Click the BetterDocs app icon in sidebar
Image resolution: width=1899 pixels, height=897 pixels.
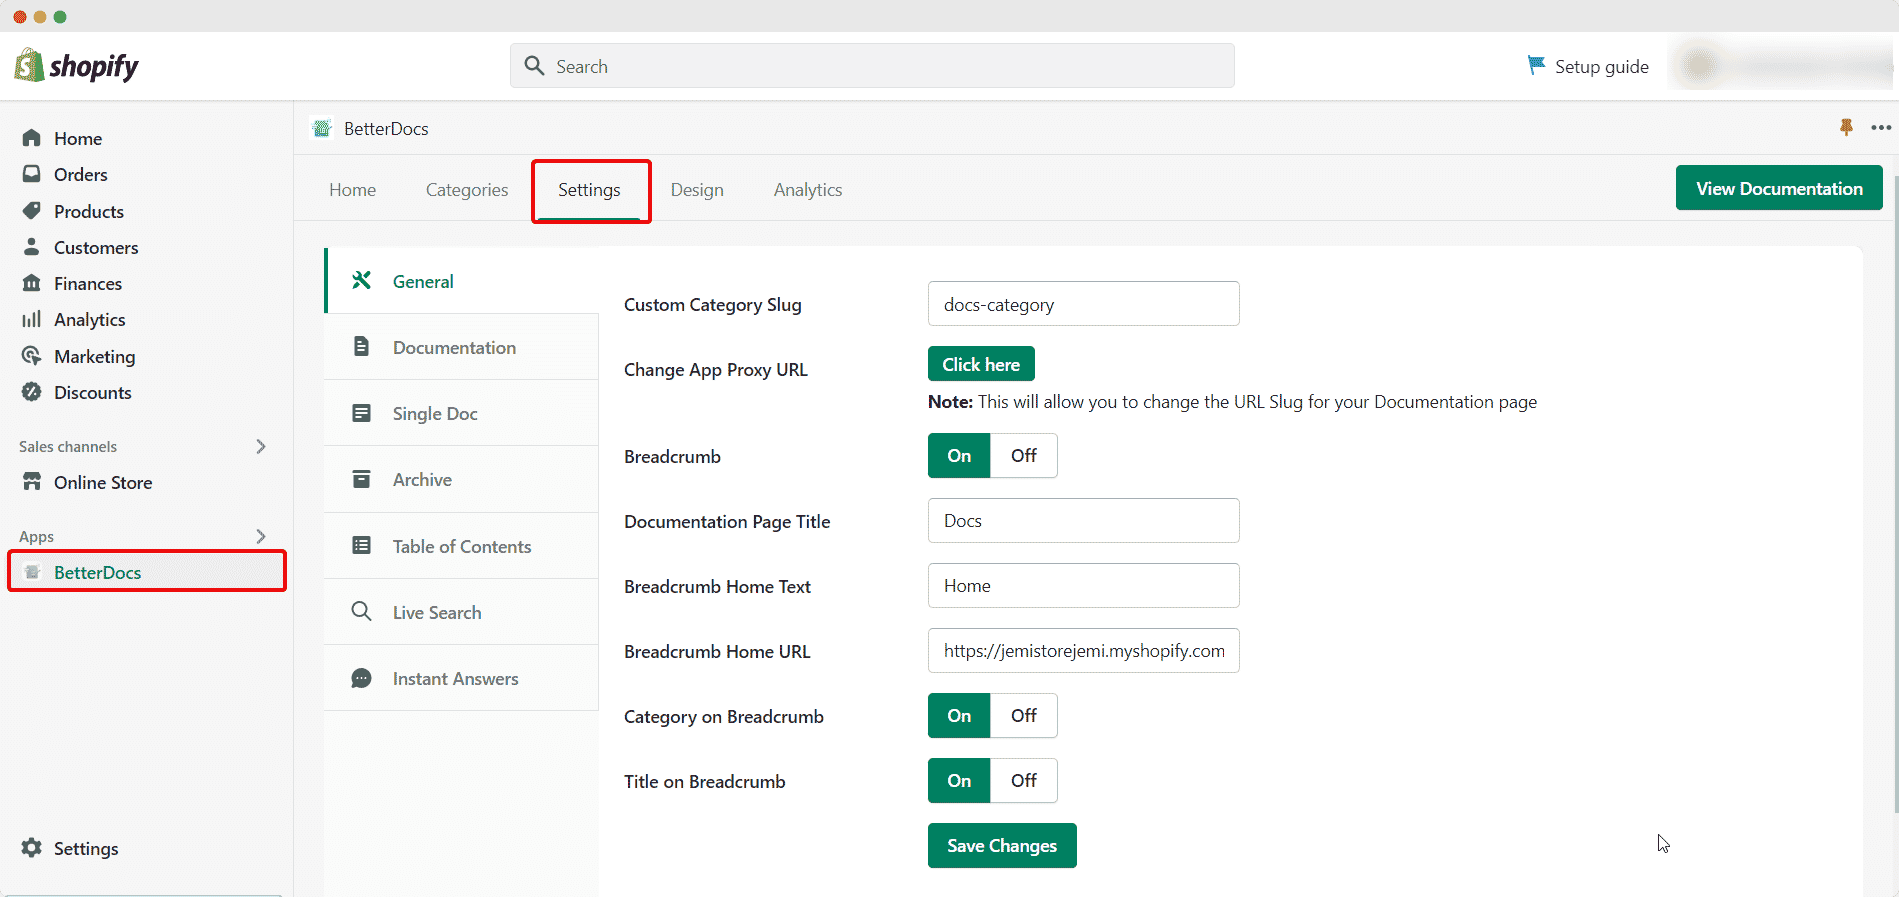tap(32, 572)
